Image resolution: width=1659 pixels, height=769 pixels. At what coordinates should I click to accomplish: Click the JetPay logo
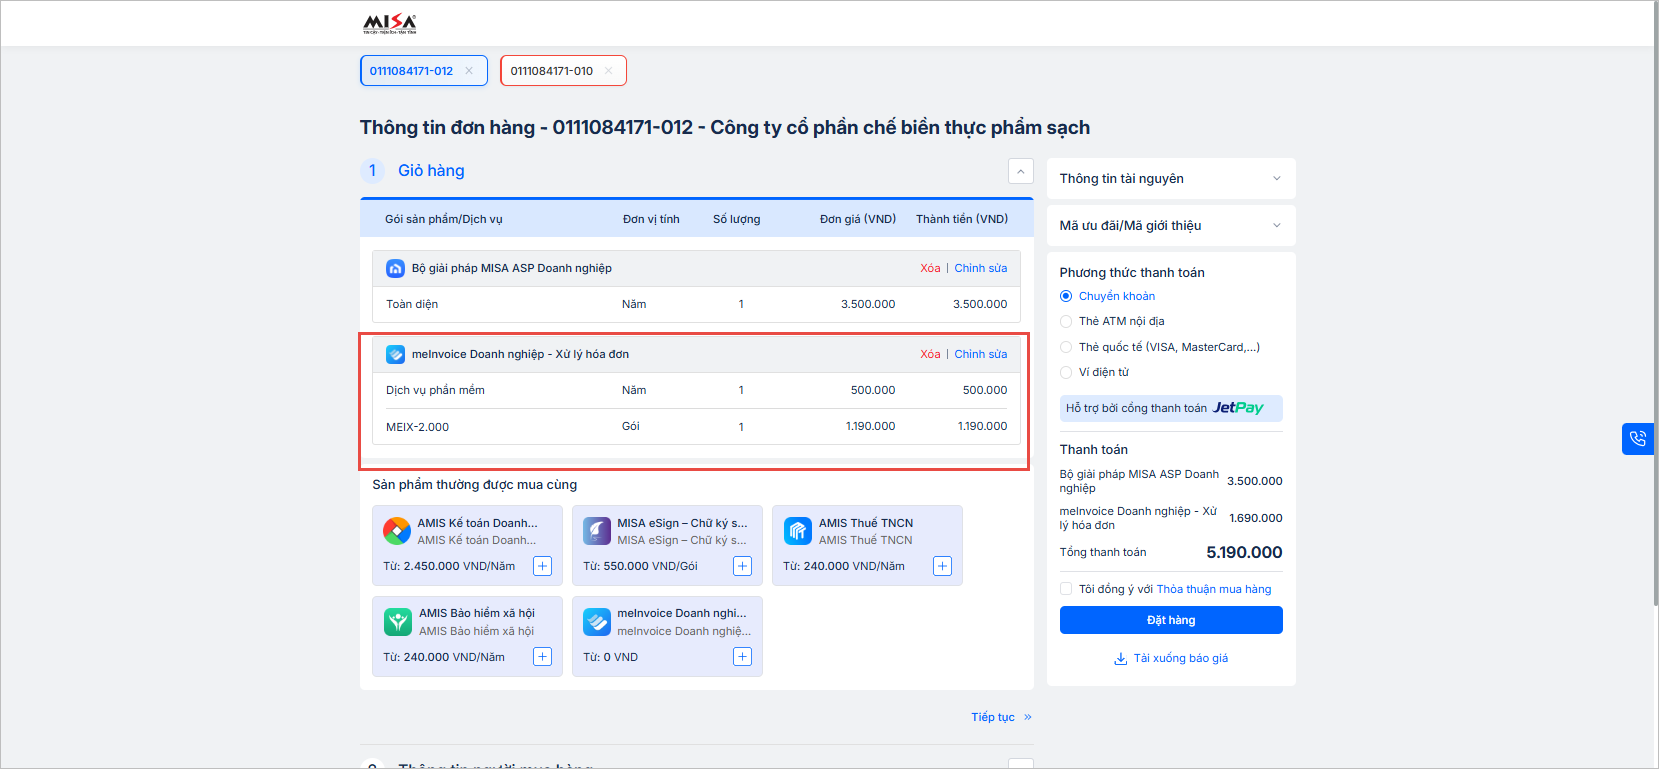1238,408
